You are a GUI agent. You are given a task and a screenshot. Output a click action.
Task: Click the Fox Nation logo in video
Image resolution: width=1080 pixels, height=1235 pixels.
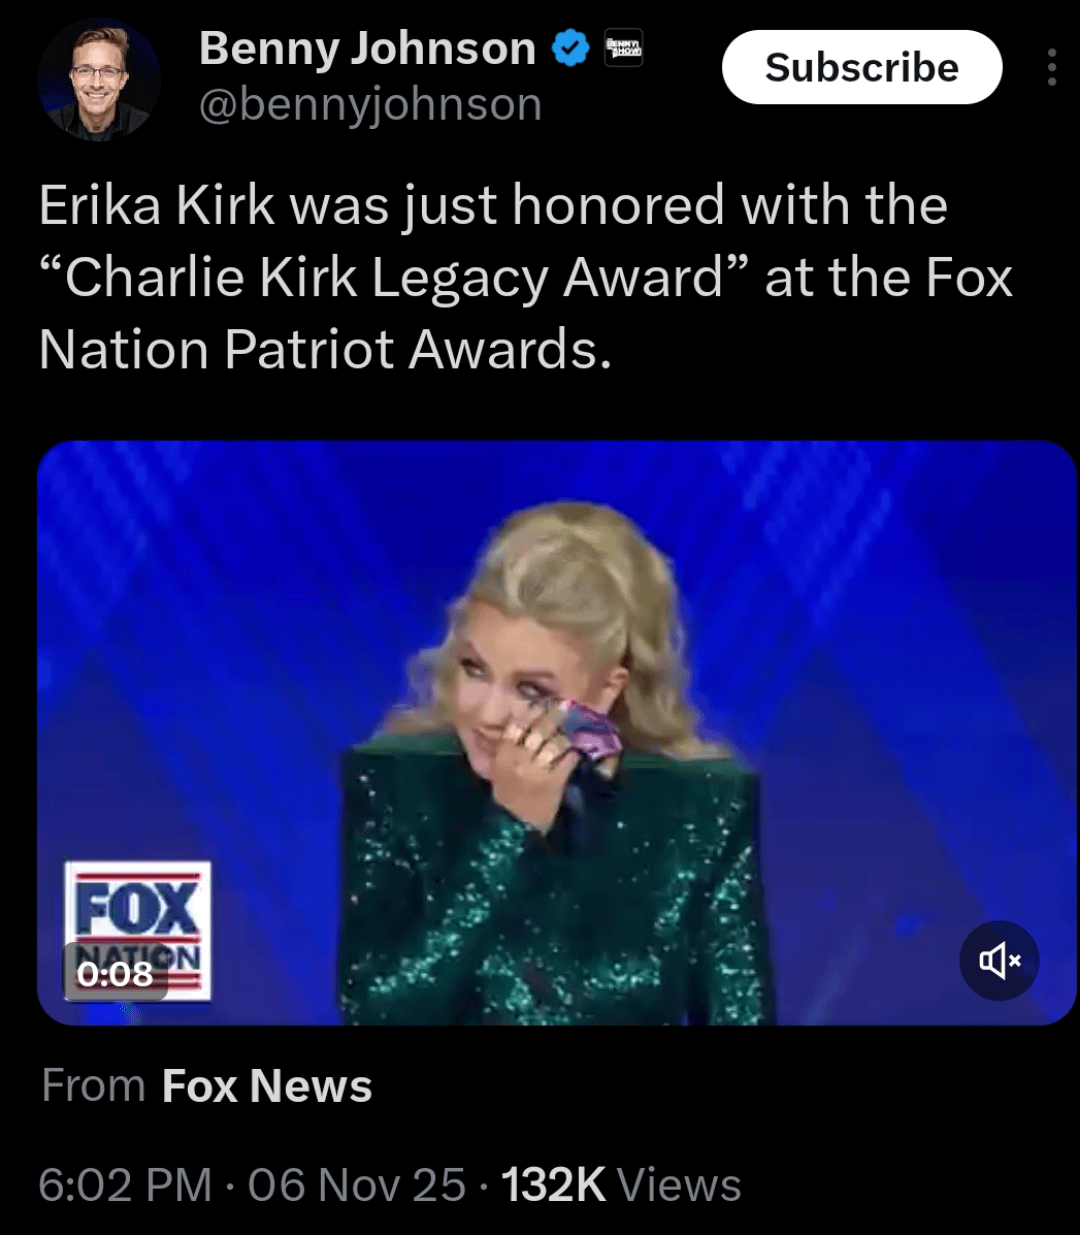(137, 930)
